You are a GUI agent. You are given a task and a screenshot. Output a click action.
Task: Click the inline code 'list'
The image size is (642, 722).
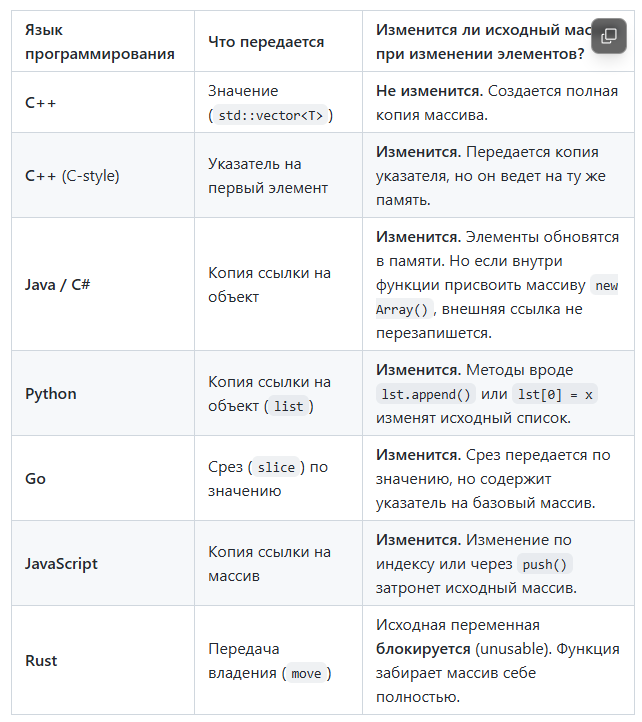point(288,406)
